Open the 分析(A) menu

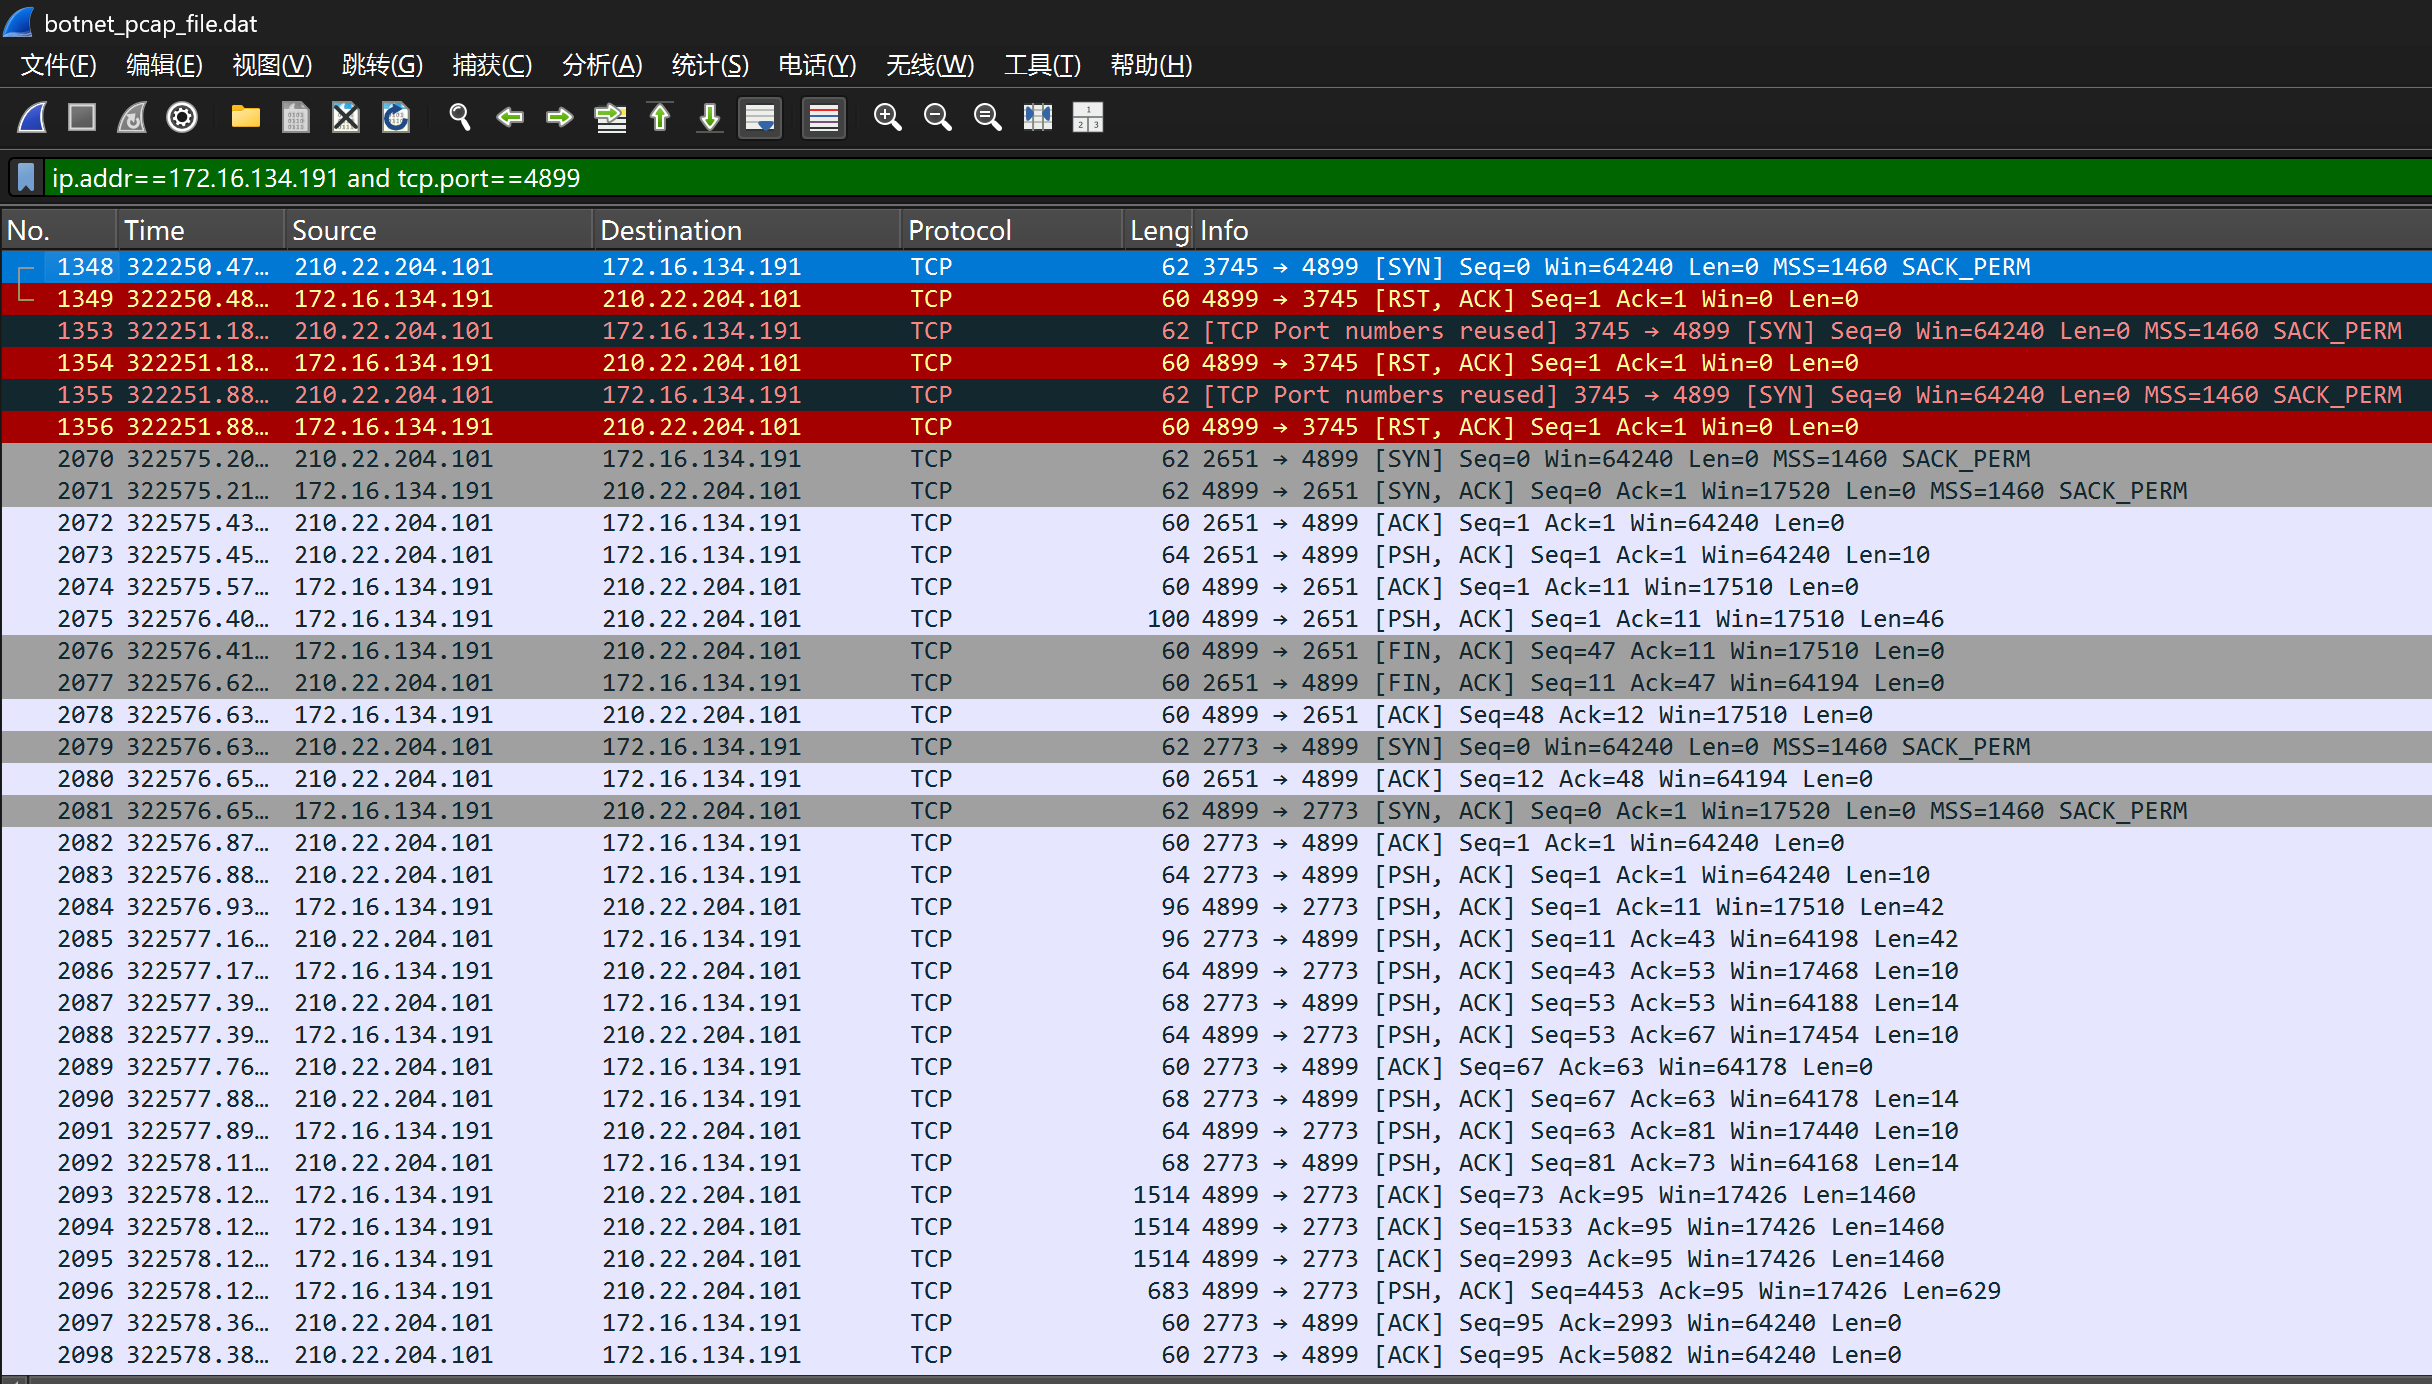[601, 65]
